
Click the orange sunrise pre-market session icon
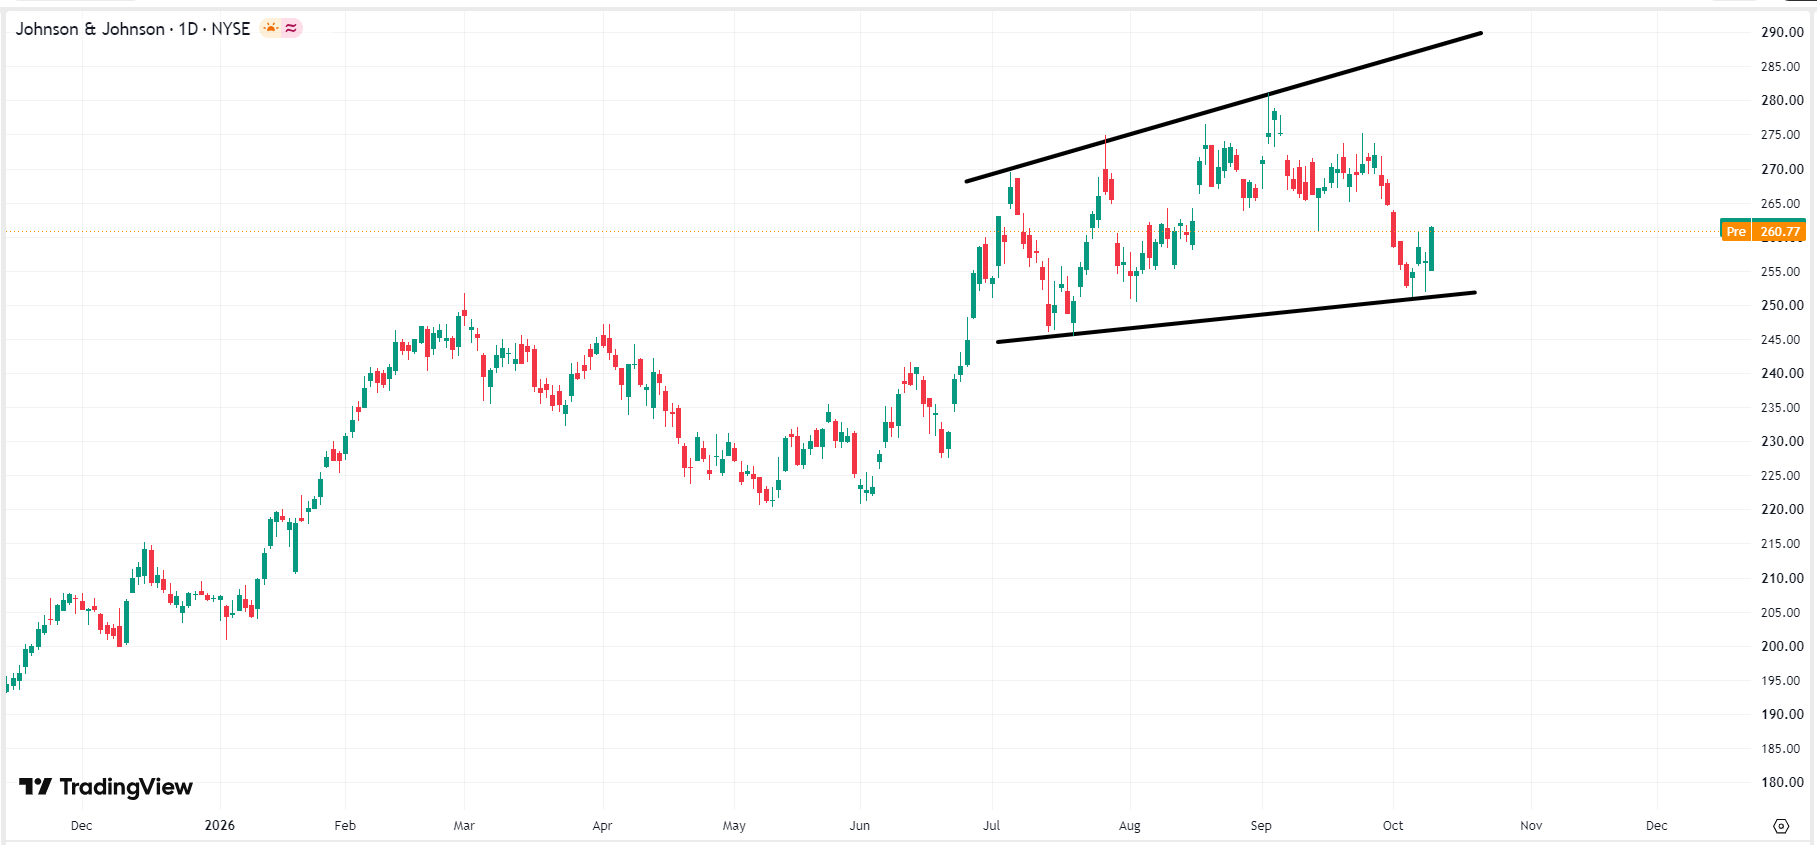pyautogui.click(x=270, y=28)
